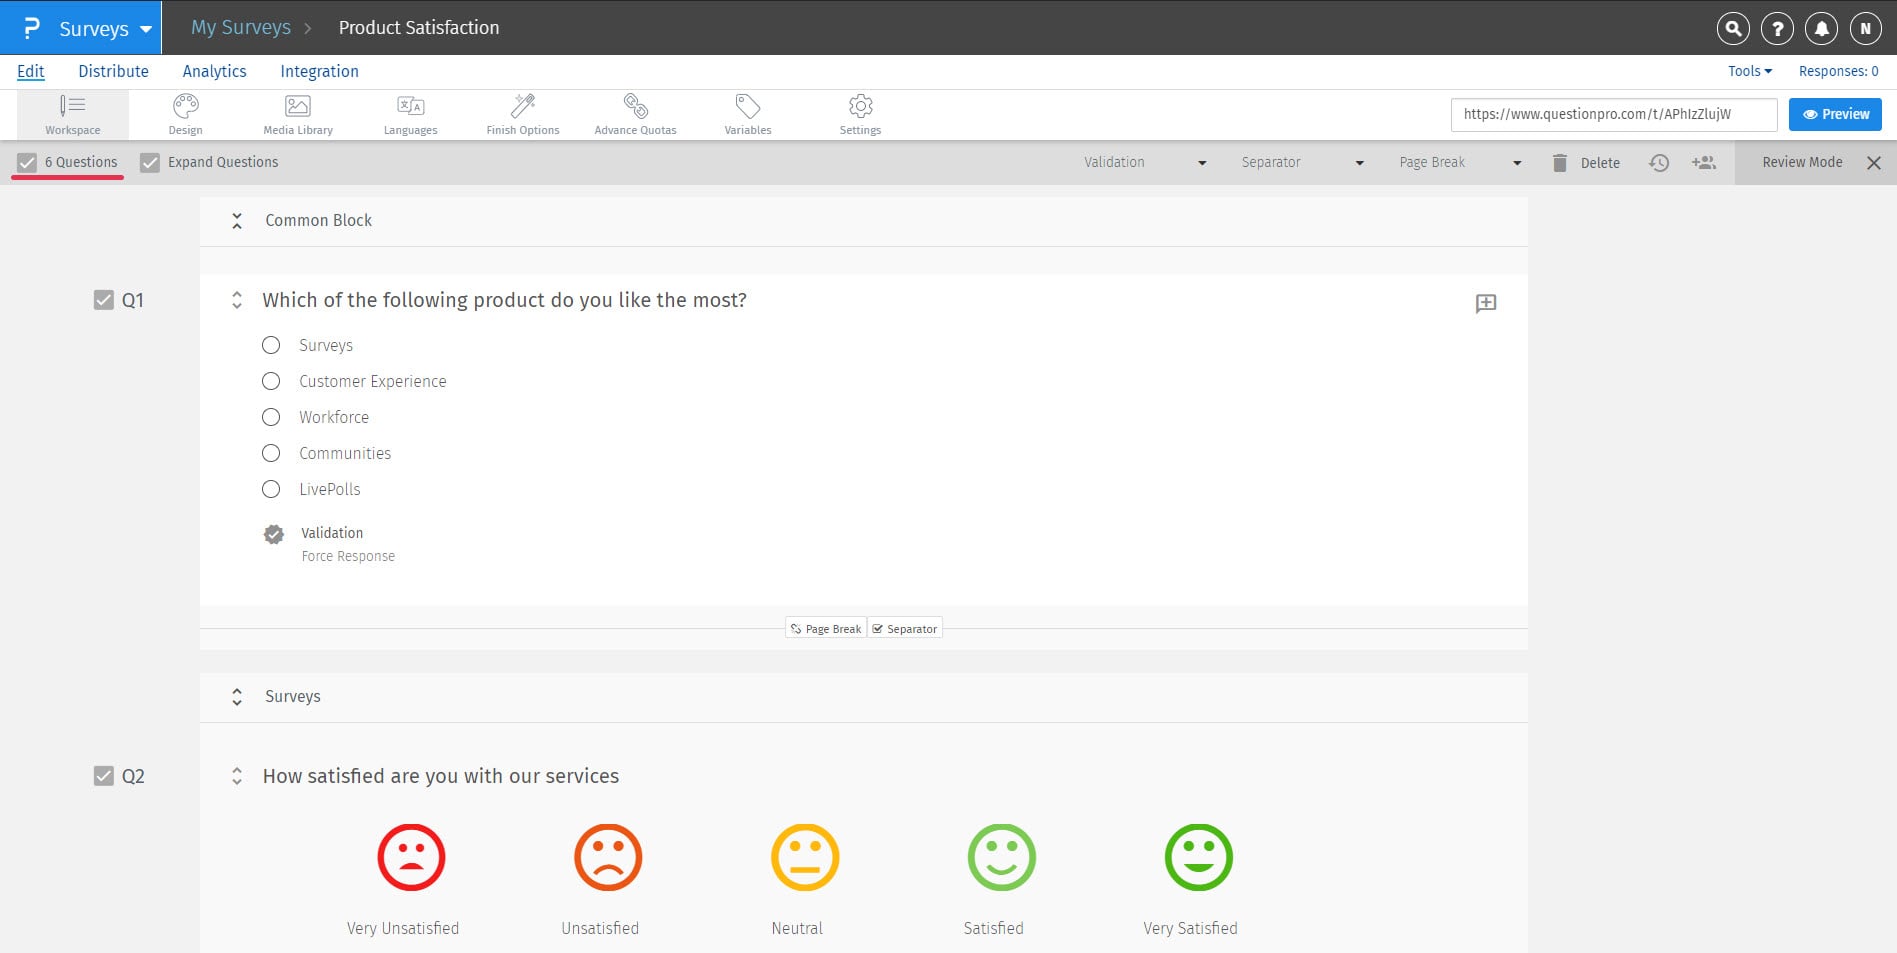Viewport: 1897px width, 953px height.
Task: Uncheck the Expand Questions checkbox
Action: [x=150, y=161]
